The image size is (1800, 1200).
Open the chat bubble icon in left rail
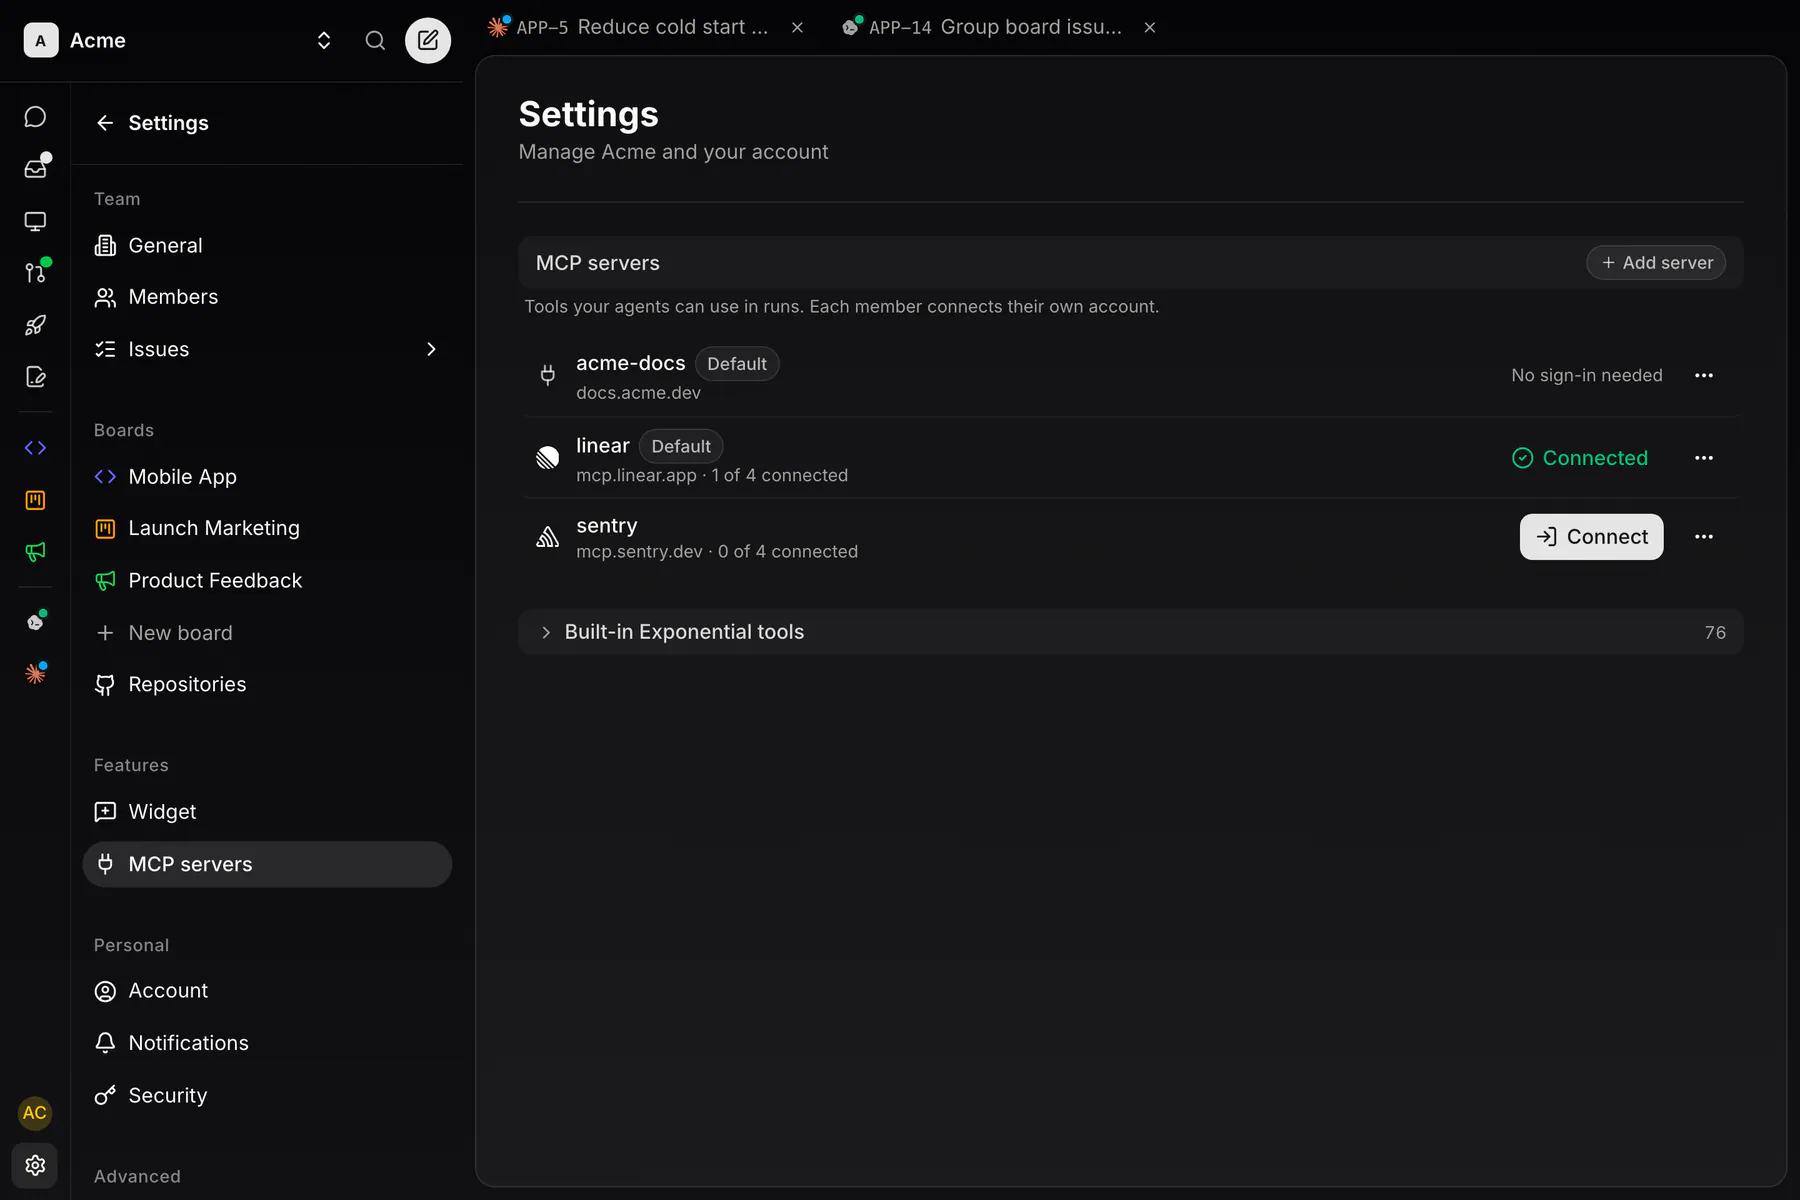[x=35, y=117]
